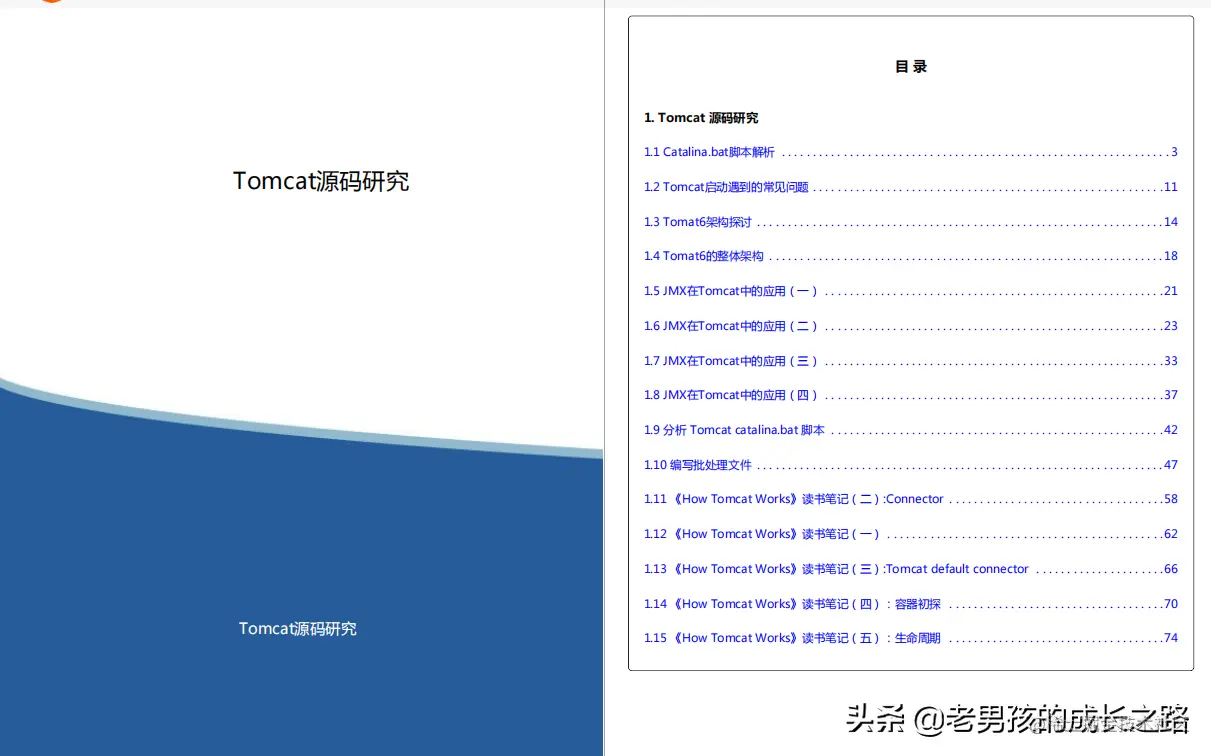Click page number 62 of entry 1.12
Viewport: 1211px width, 756px height.
(x=1171, y=534)
